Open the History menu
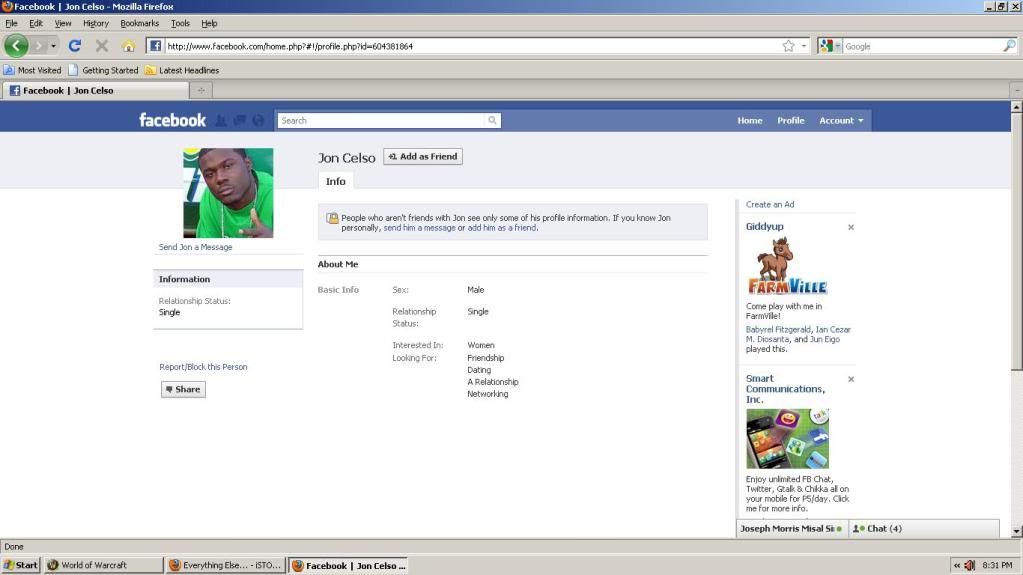Viewport: 1023px width, 575px height. (x=96, y=23)
